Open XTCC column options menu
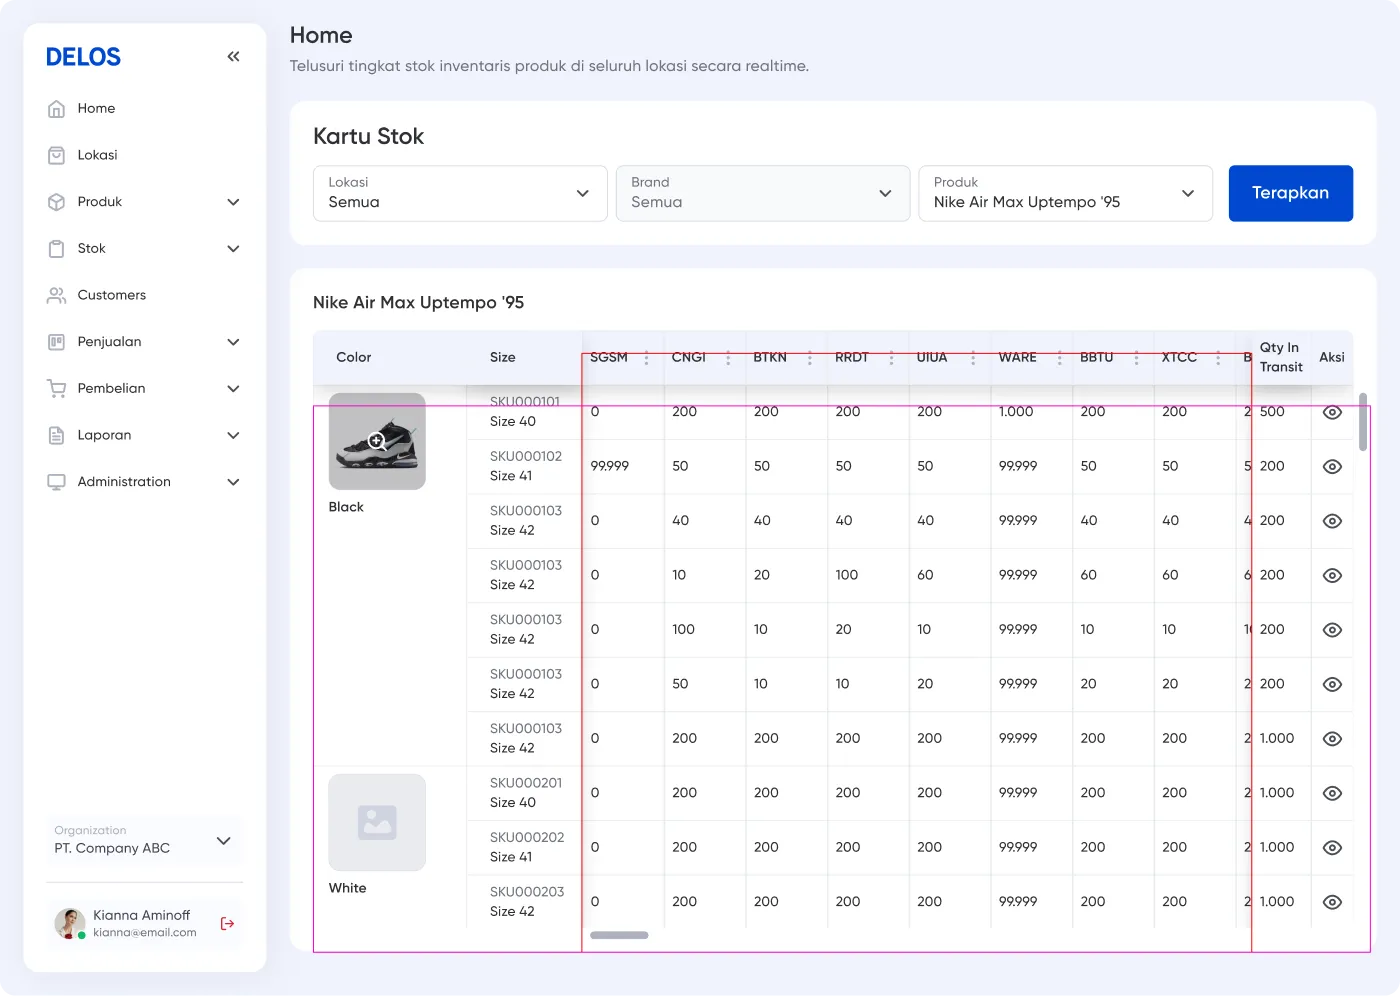Viewport: 1400px width, 996px height. pyautogui.click(x=1218, y=358)
